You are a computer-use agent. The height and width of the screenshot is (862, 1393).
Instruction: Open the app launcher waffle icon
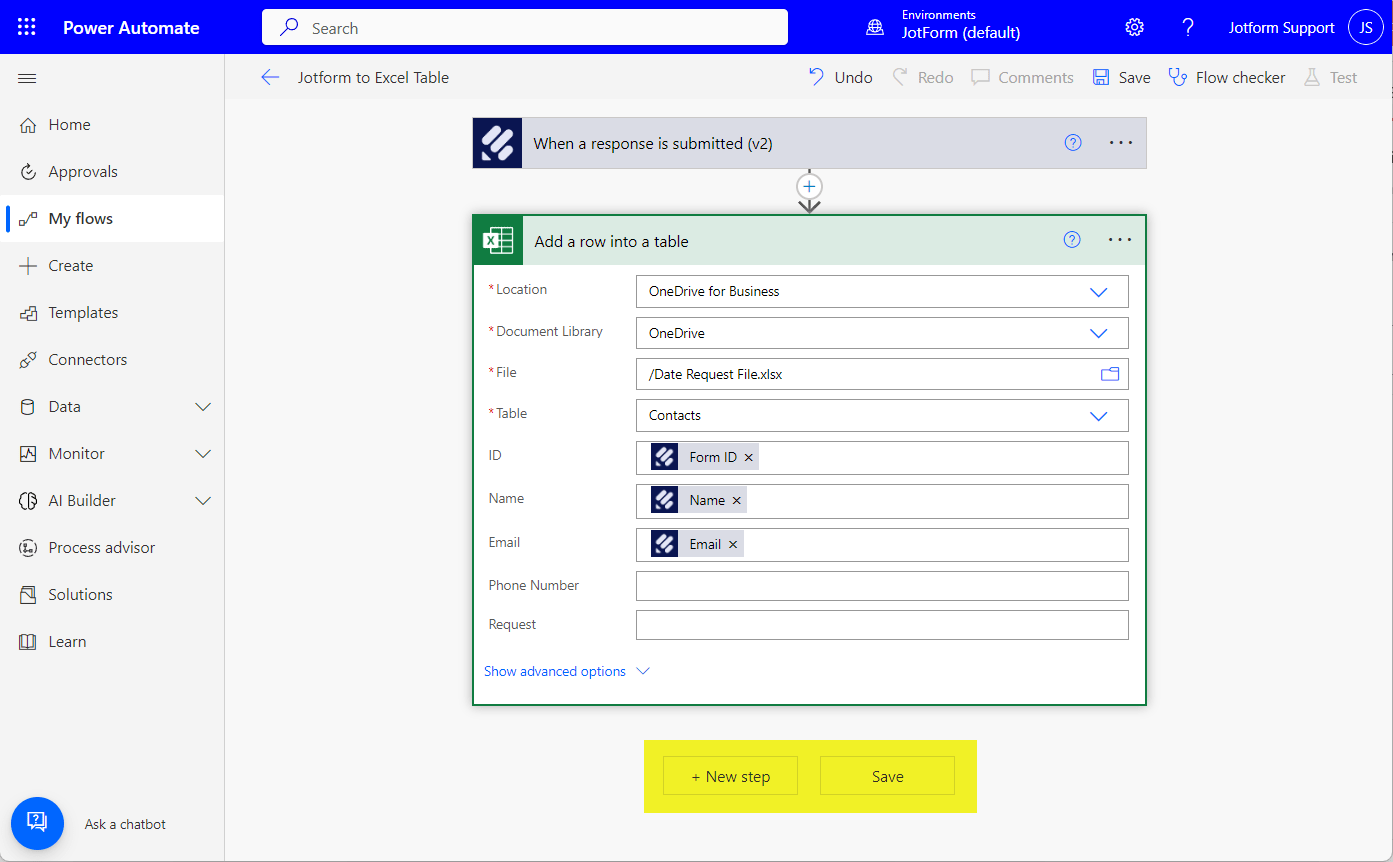pyautogui.click(x=27, y=28)
